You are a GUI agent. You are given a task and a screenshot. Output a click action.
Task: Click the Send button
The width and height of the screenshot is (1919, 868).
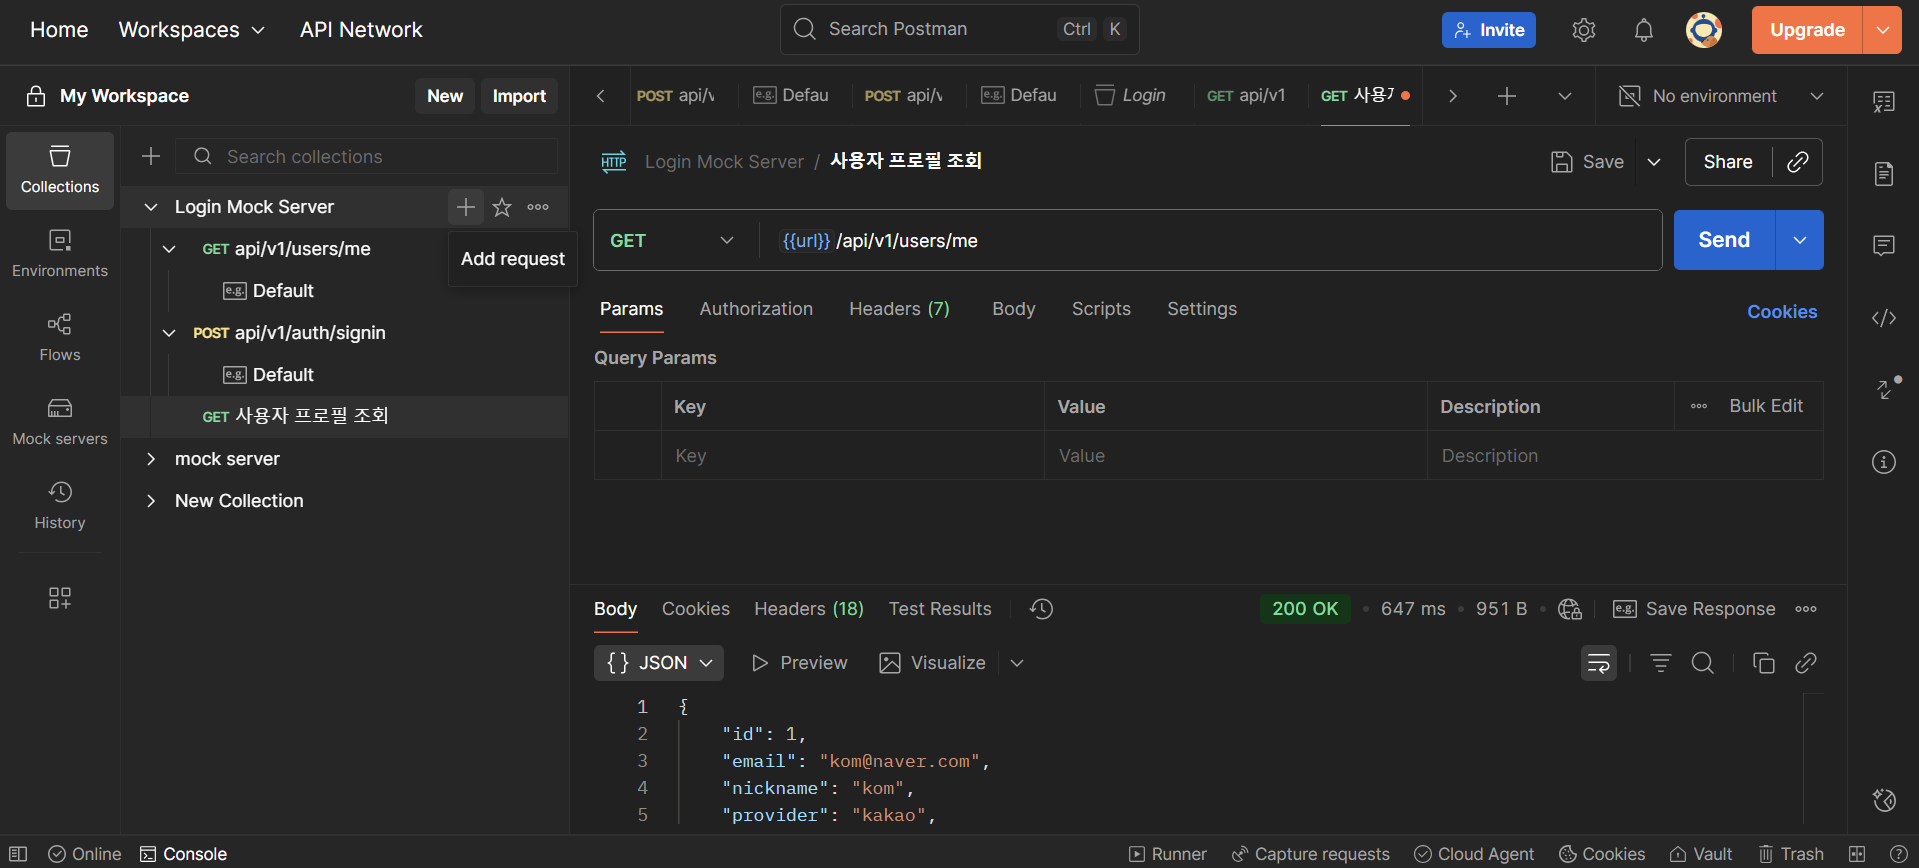(1724, 240)
